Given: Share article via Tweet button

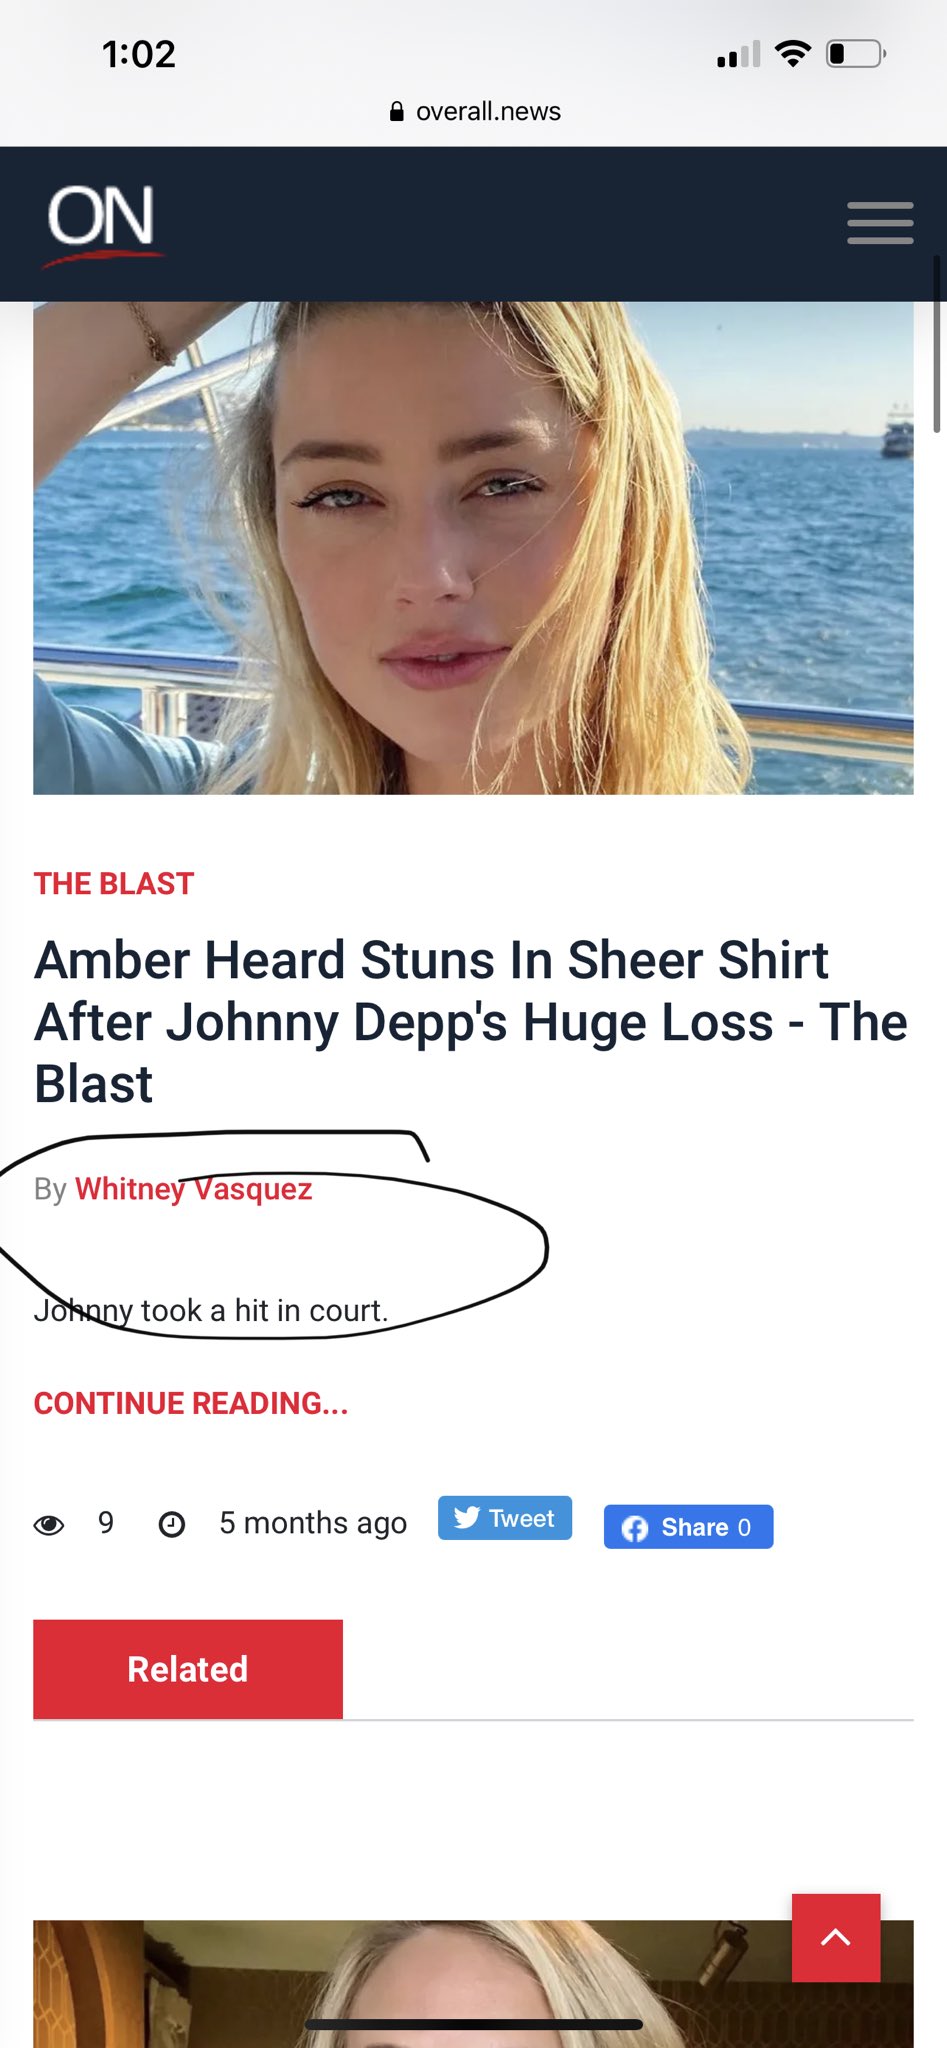Looking at the screenshot, I should [505, 1518].
